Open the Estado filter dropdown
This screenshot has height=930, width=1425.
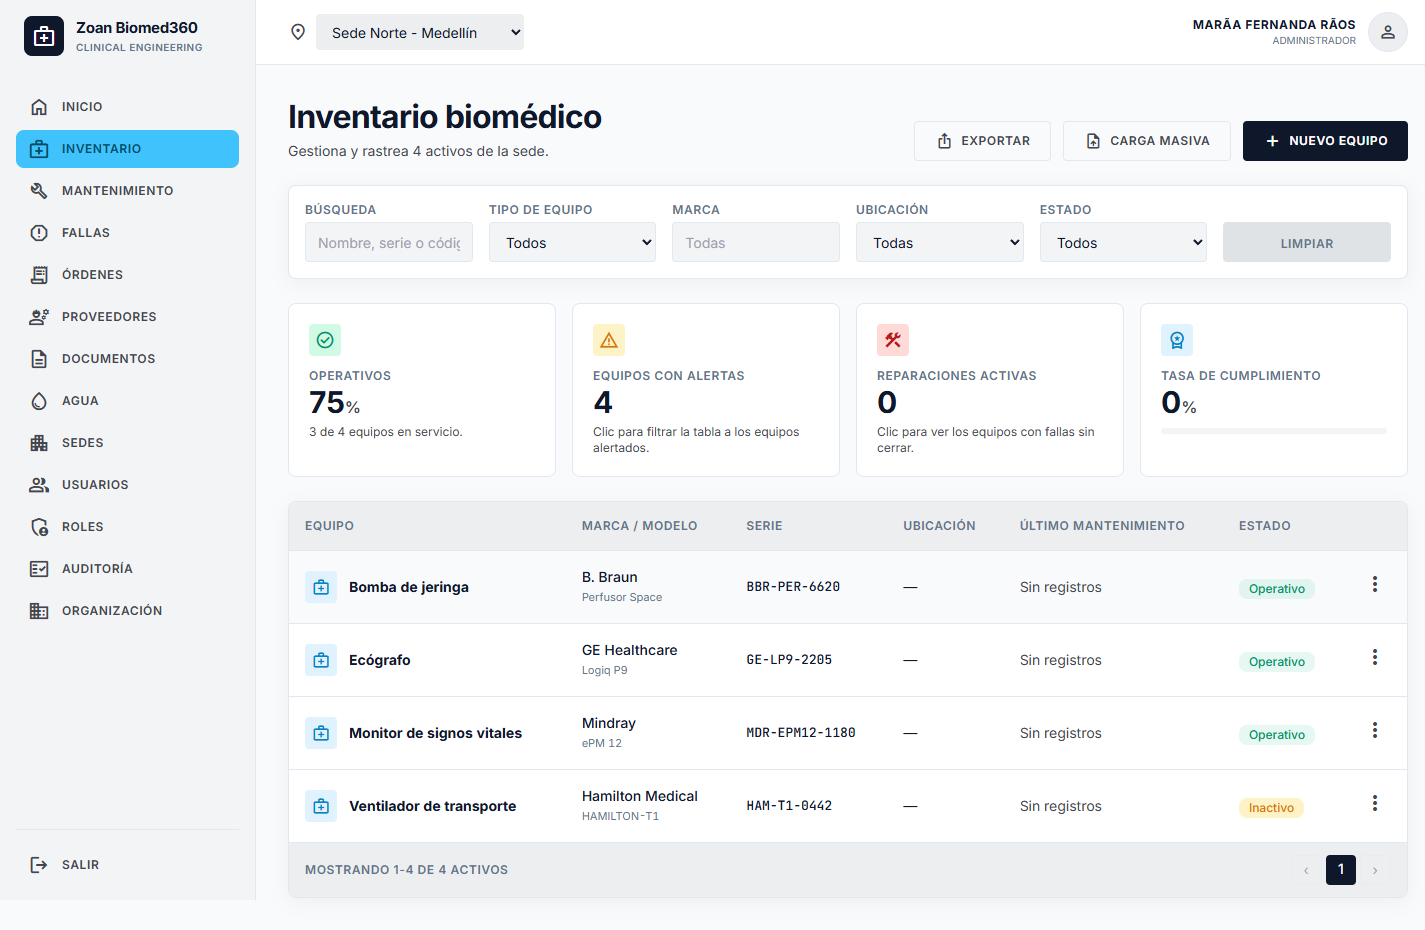pos(1123,242)
